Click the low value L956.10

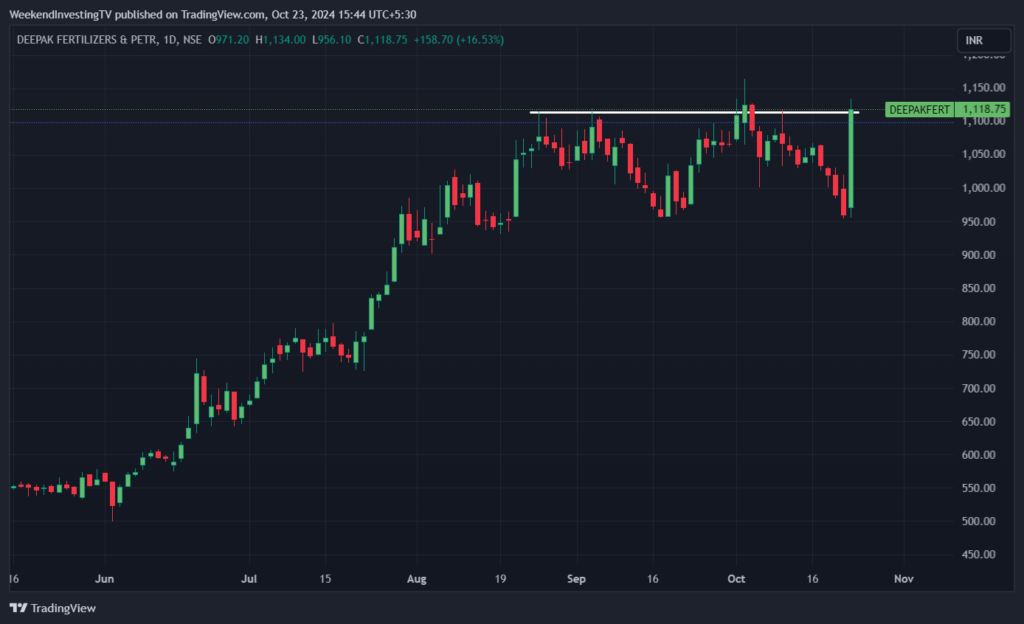coord(332,40)
